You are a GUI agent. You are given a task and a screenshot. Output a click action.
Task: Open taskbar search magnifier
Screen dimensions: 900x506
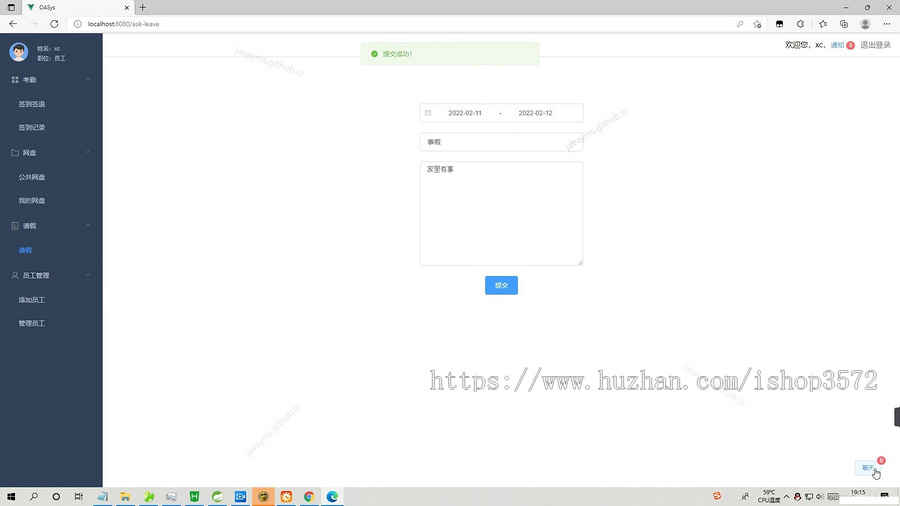(34, 497)
